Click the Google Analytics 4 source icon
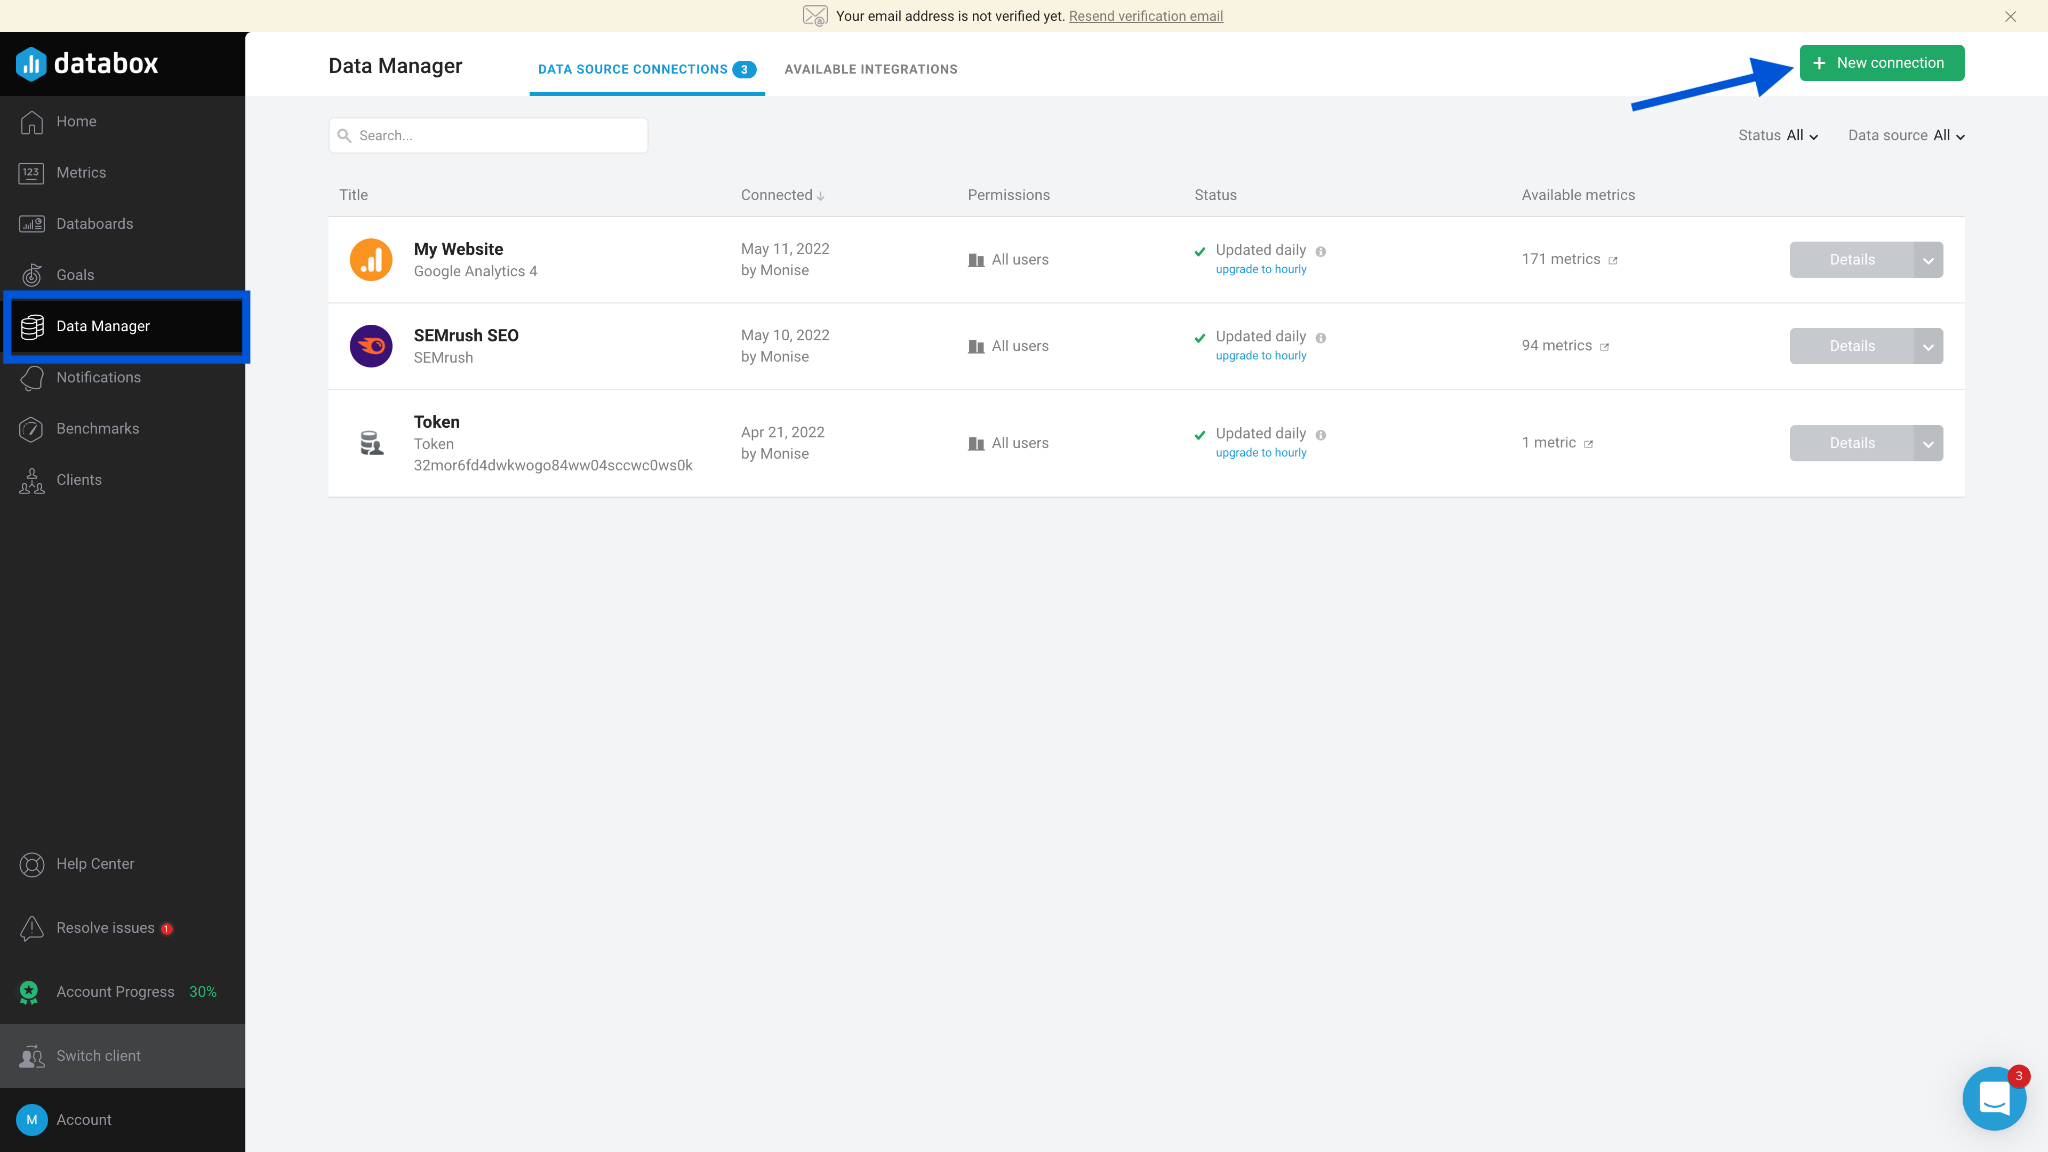Viewport: 2048px width, 1152px height. pos(371,259)
